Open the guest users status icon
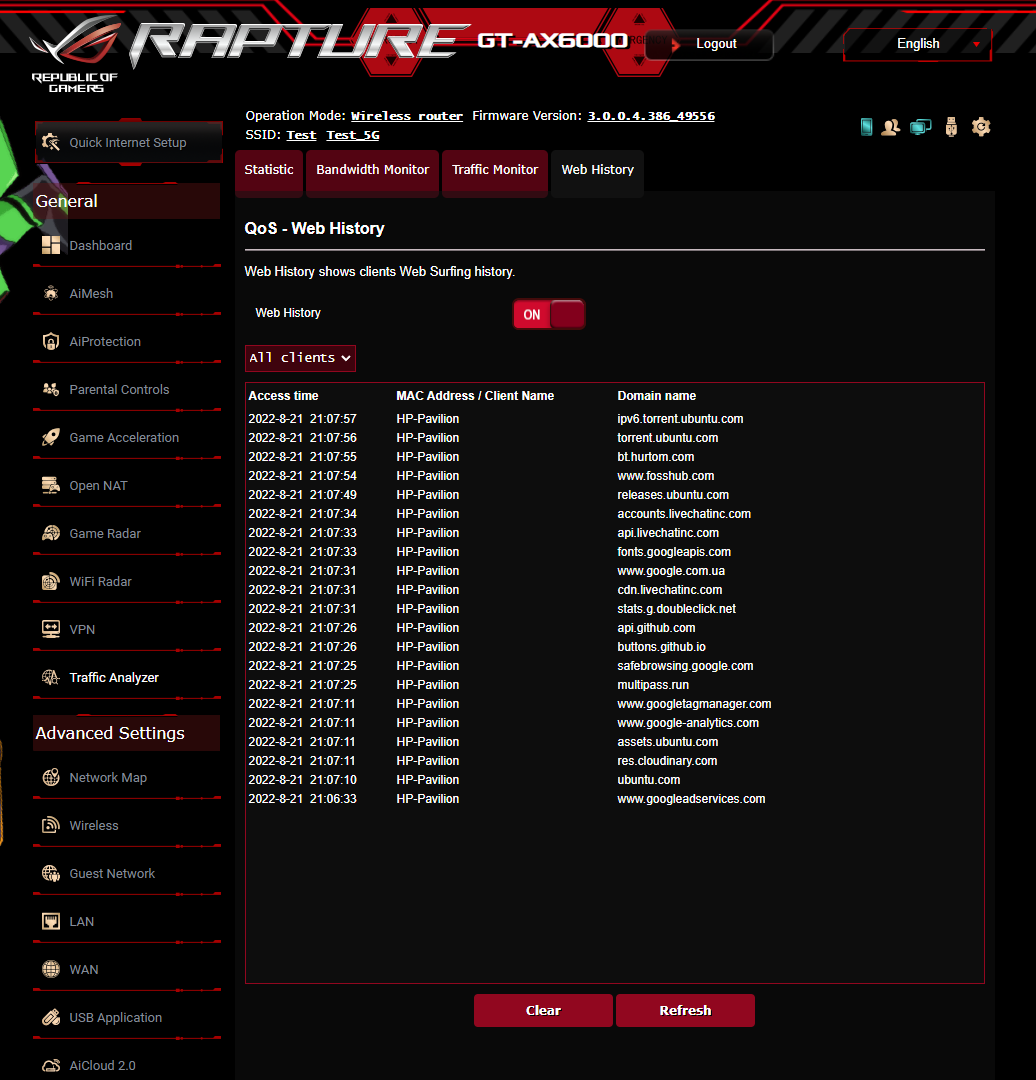The image size is (1036, 1080). (891, 127)
